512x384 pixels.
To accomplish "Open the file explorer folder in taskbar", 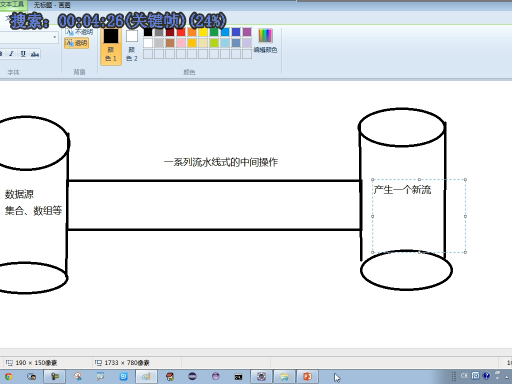I will 284,377.
